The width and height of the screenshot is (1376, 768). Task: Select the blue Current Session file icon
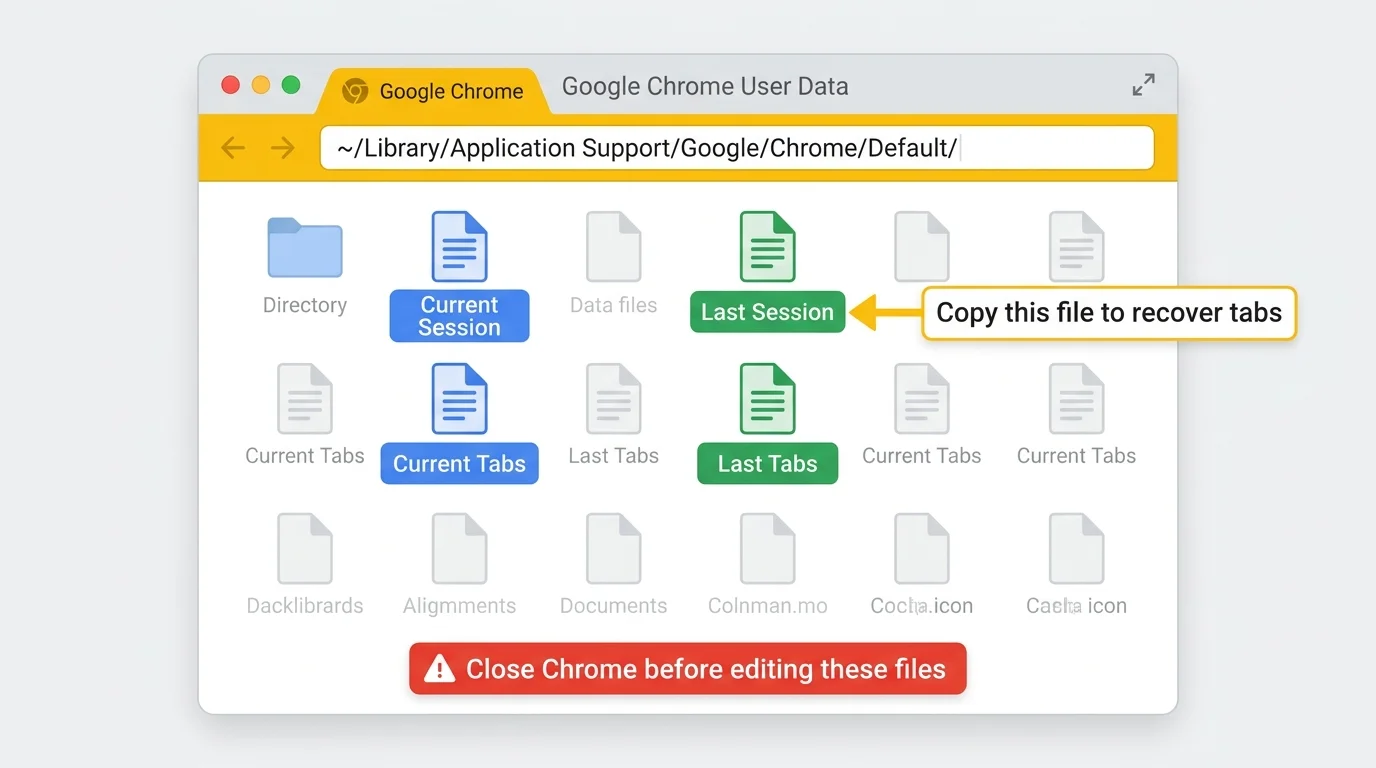point(459,246)
